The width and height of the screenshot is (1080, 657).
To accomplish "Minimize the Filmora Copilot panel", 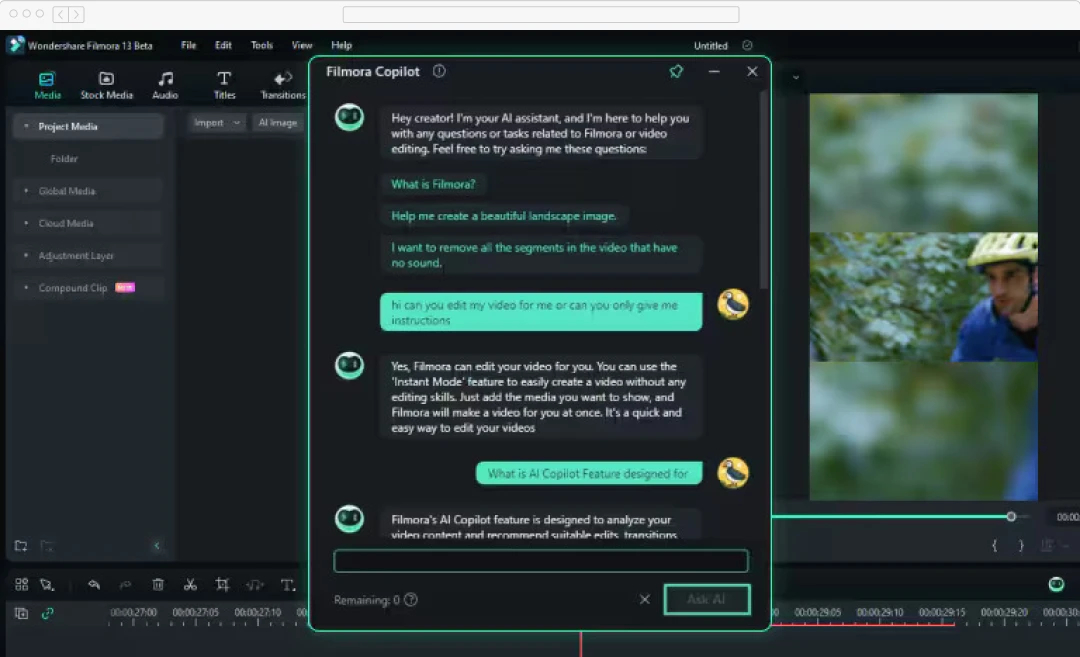I will pos(714,72).
